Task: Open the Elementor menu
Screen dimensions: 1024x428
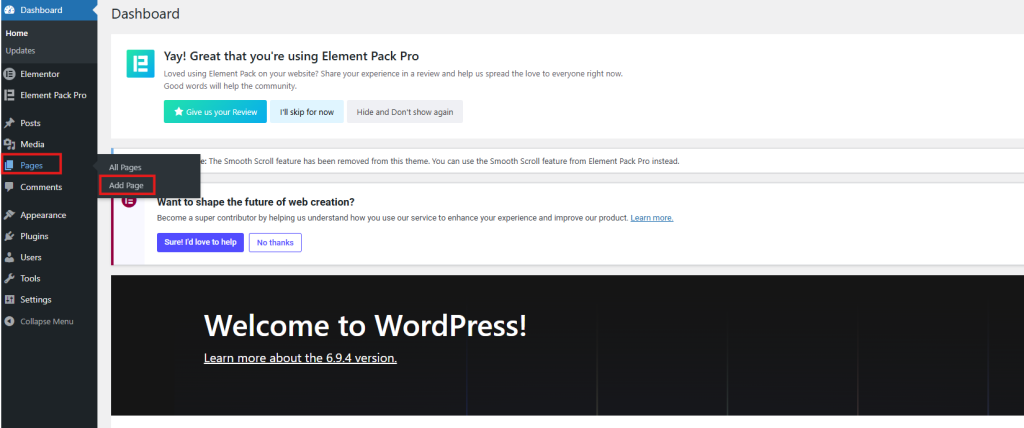Action: (48, 74)
